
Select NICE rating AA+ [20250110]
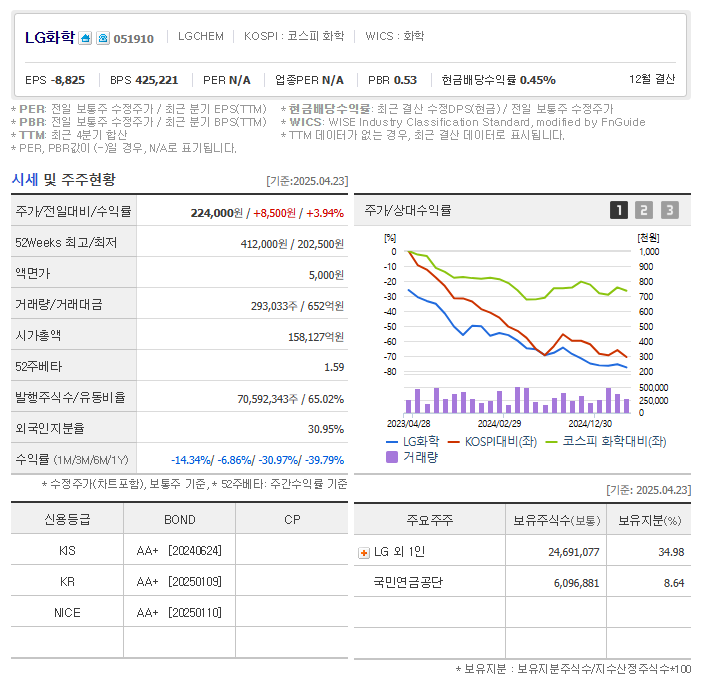coord(179,613)
